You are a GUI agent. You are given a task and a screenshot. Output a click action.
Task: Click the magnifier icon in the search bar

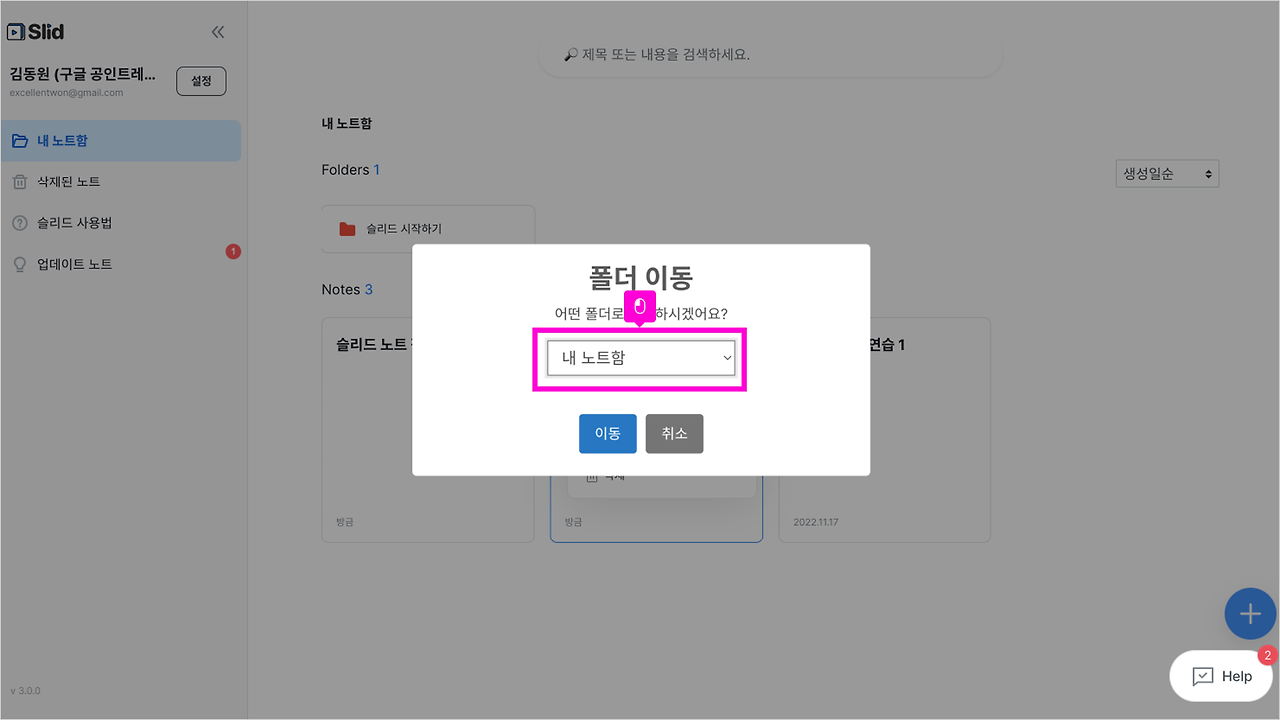pos(570,54)
